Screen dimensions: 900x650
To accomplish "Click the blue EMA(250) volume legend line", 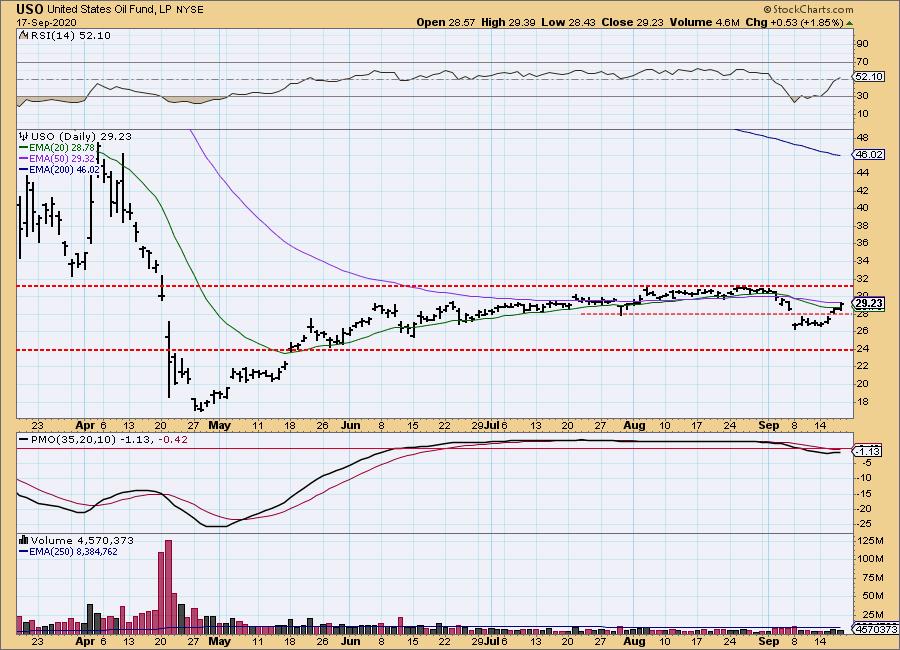I will point(23,552).
